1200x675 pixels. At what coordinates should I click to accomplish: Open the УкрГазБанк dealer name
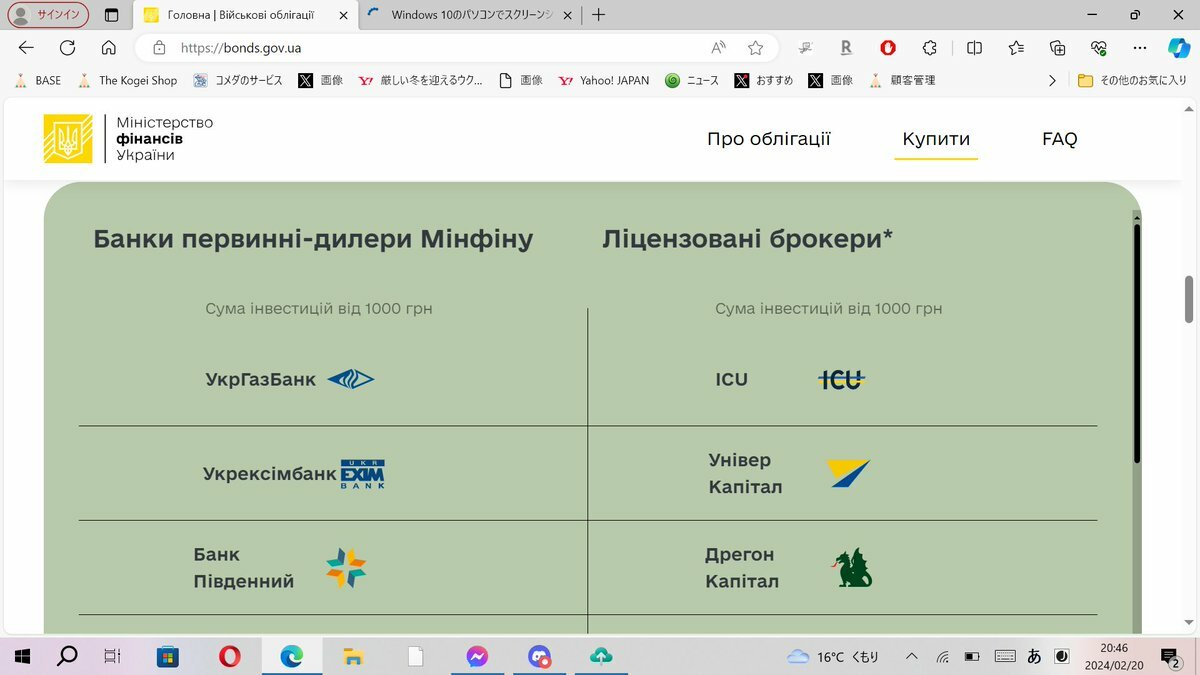[260, 379]
